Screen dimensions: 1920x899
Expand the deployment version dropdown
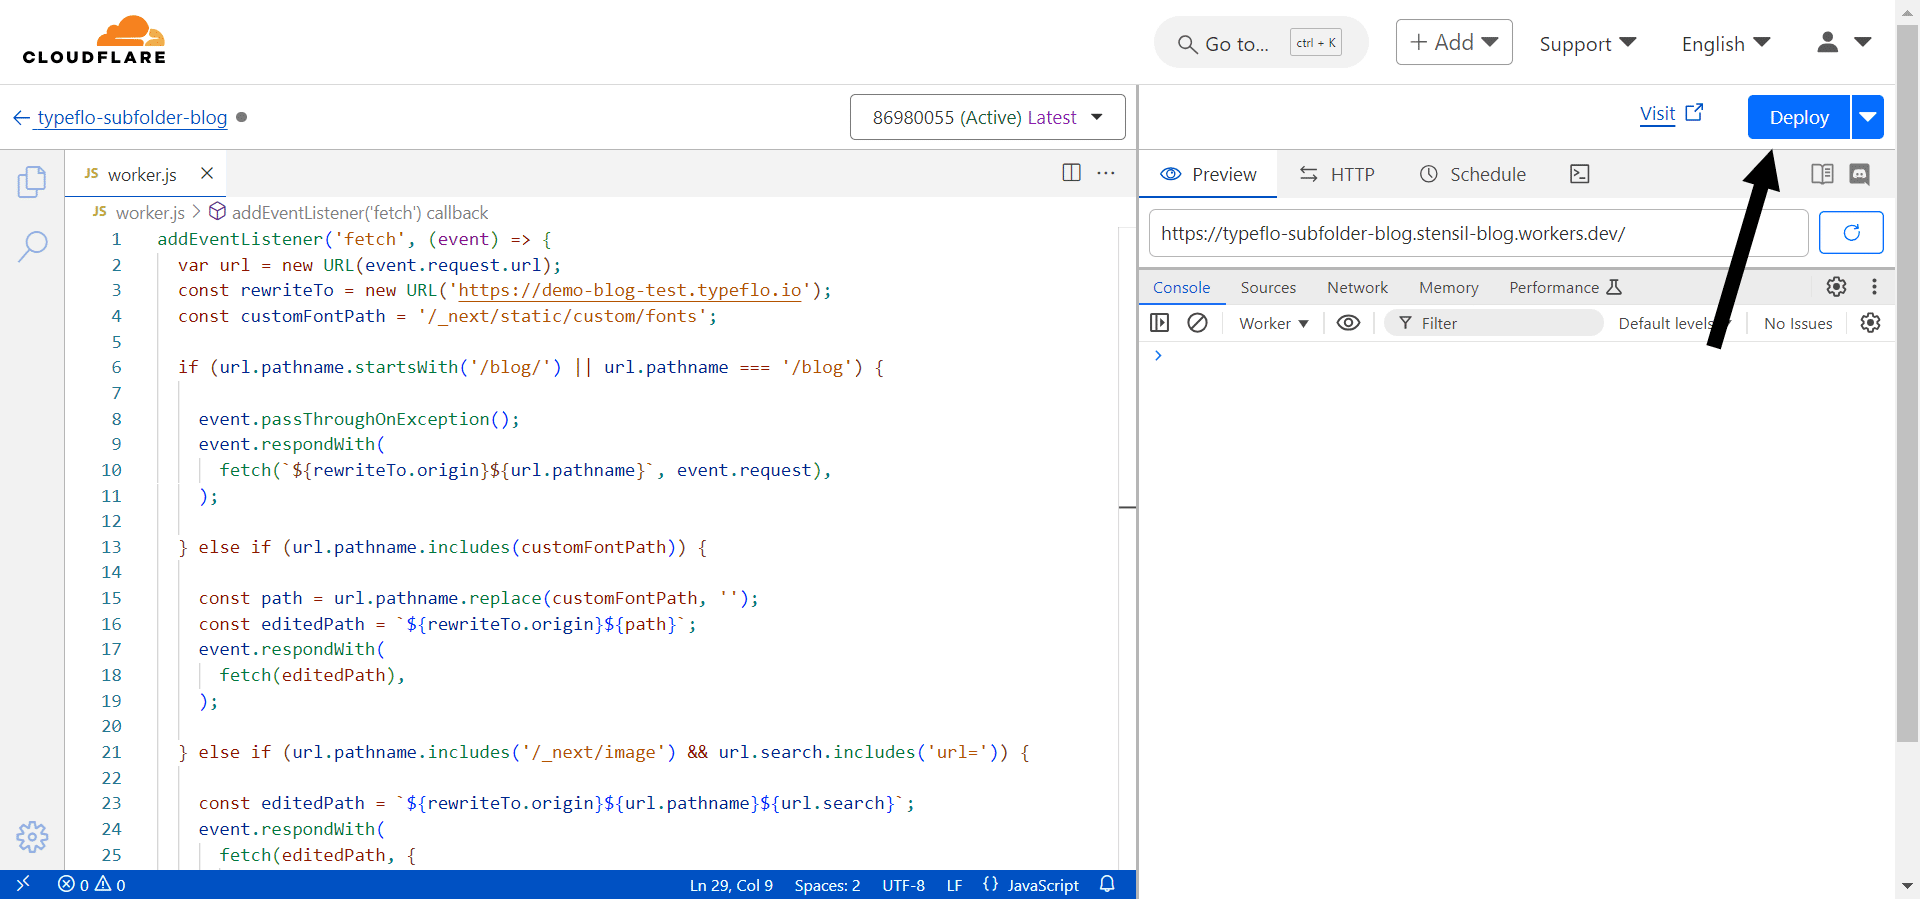pyautogui.click(x=987, y=117)
